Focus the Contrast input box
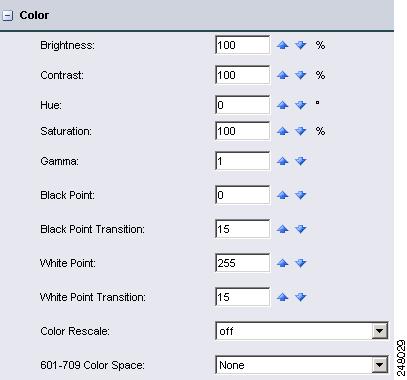The height and width of the screenshot is (380, 407). [x=243, y=75]
